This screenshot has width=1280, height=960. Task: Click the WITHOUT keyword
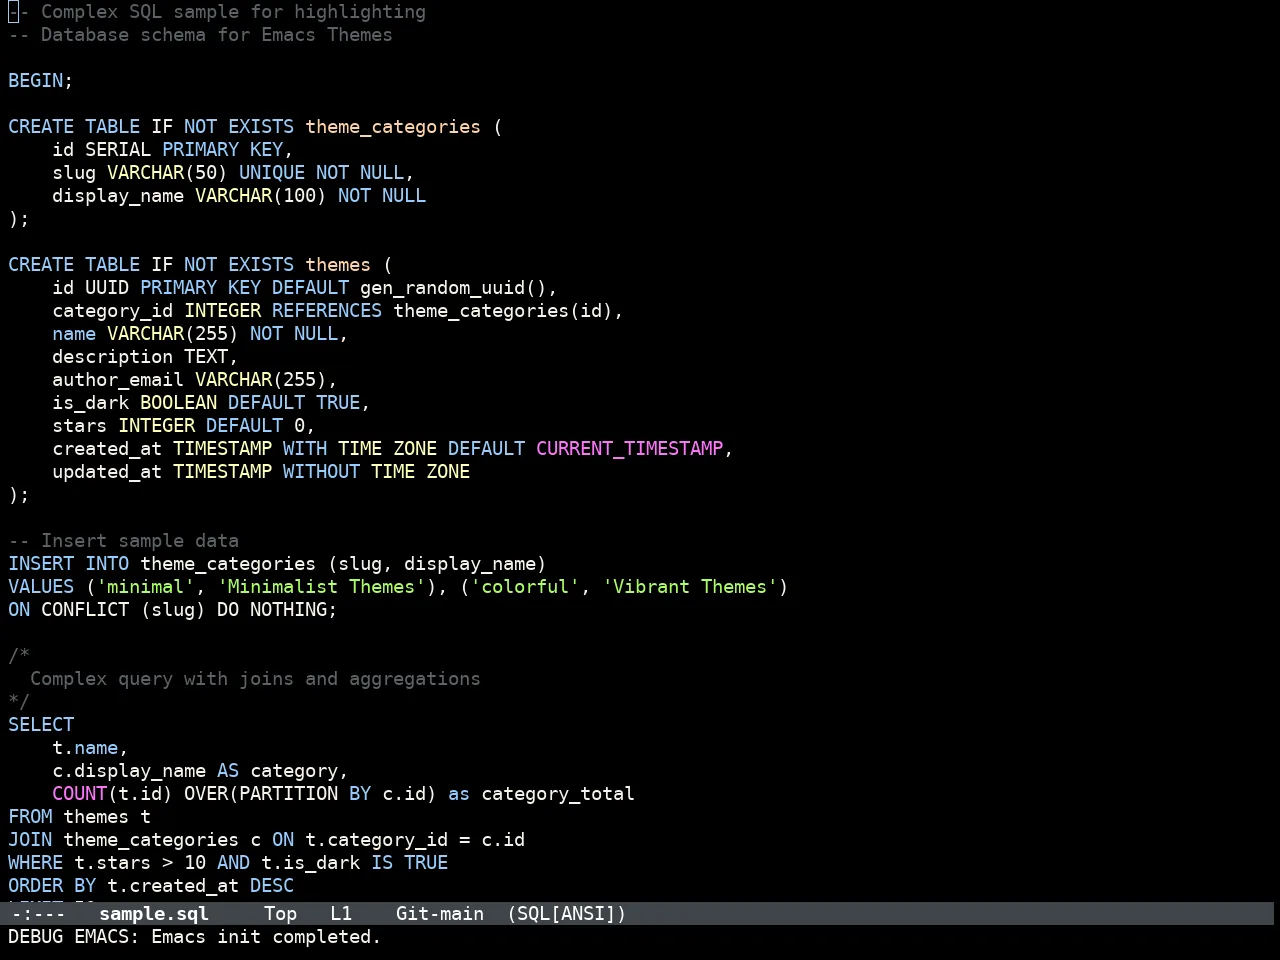(x=321, y=472)
